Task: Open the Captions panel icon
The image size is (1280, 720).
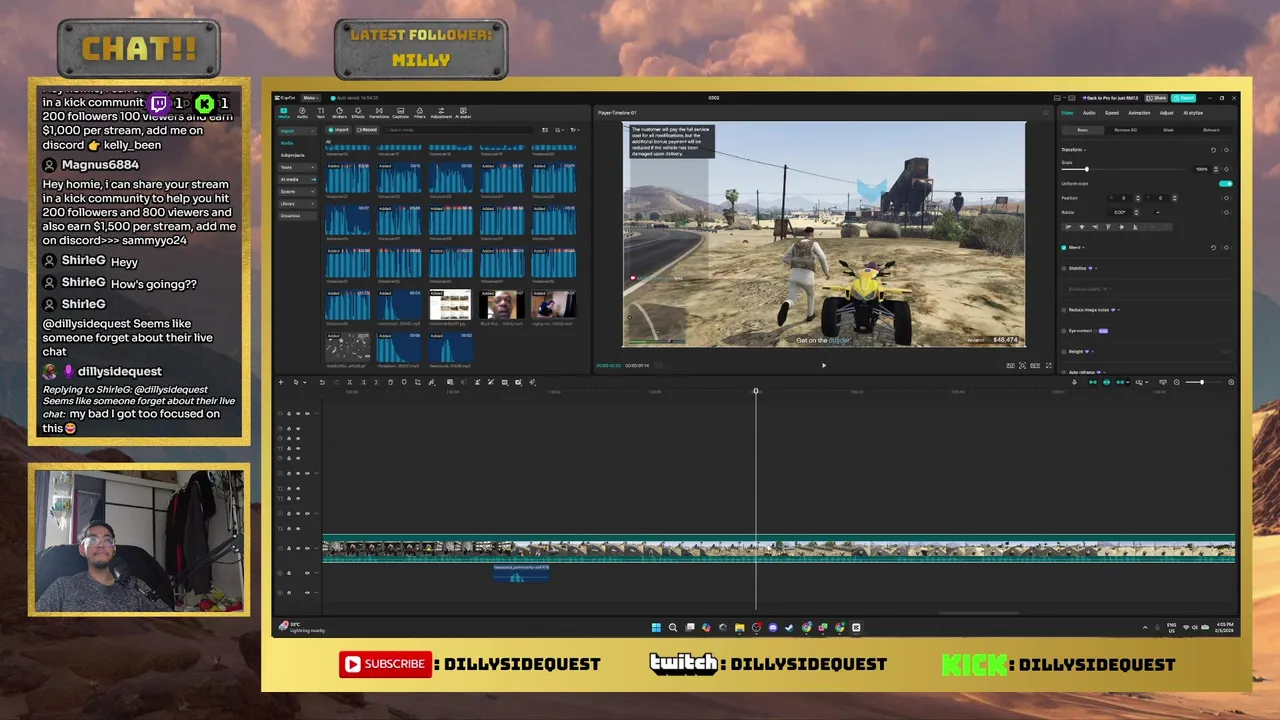Action: [x=400, y=111]
